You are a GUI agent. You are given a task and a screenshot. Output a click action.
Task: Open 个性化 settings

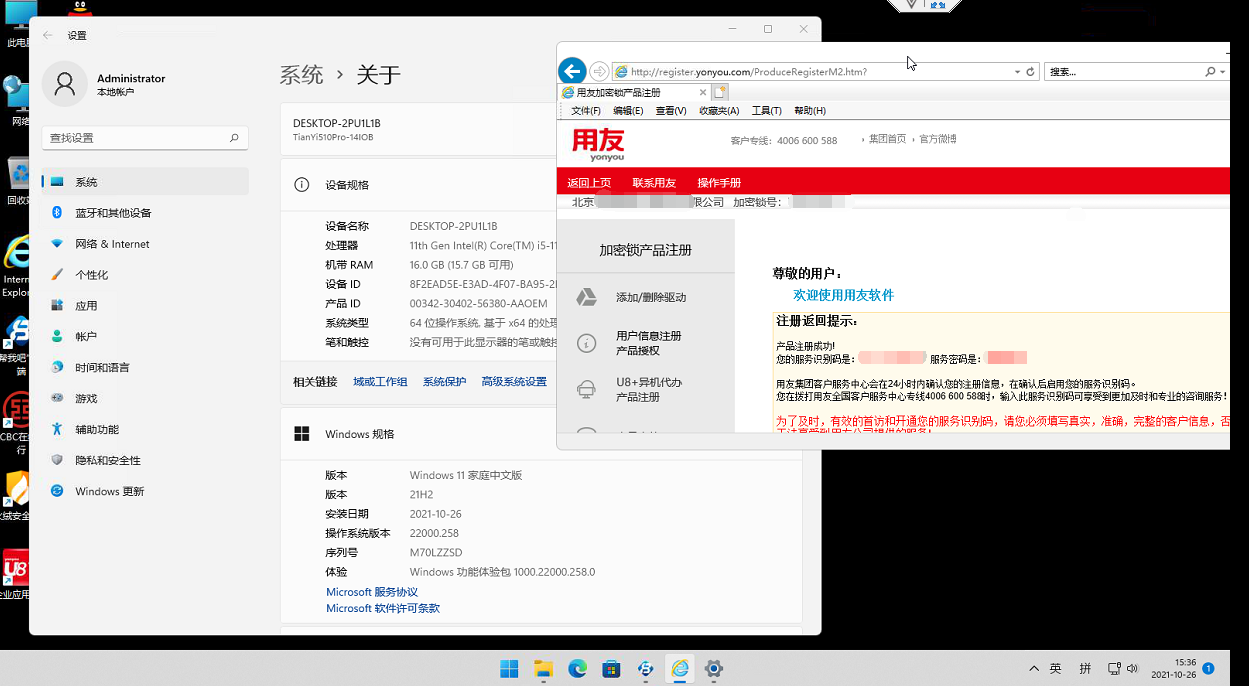(145, 275)
